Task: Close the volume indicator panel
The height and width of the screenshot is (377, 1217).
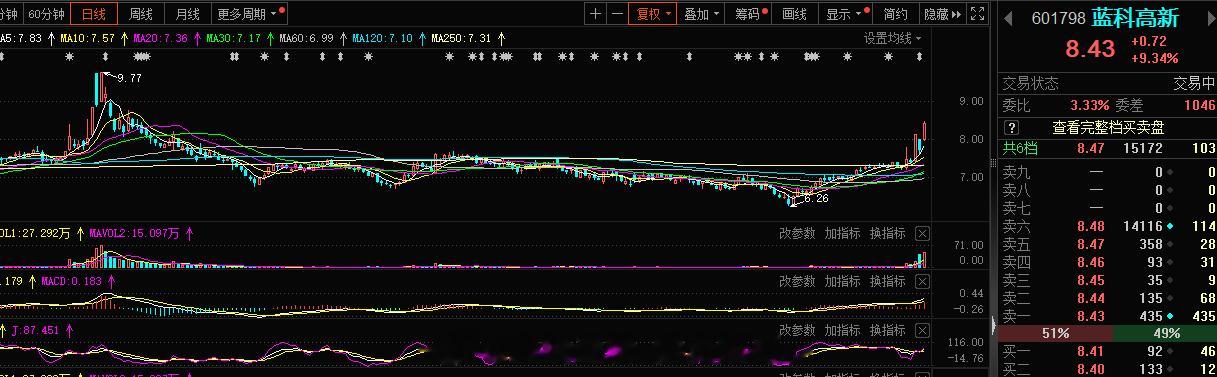Action: click(923, 234)
